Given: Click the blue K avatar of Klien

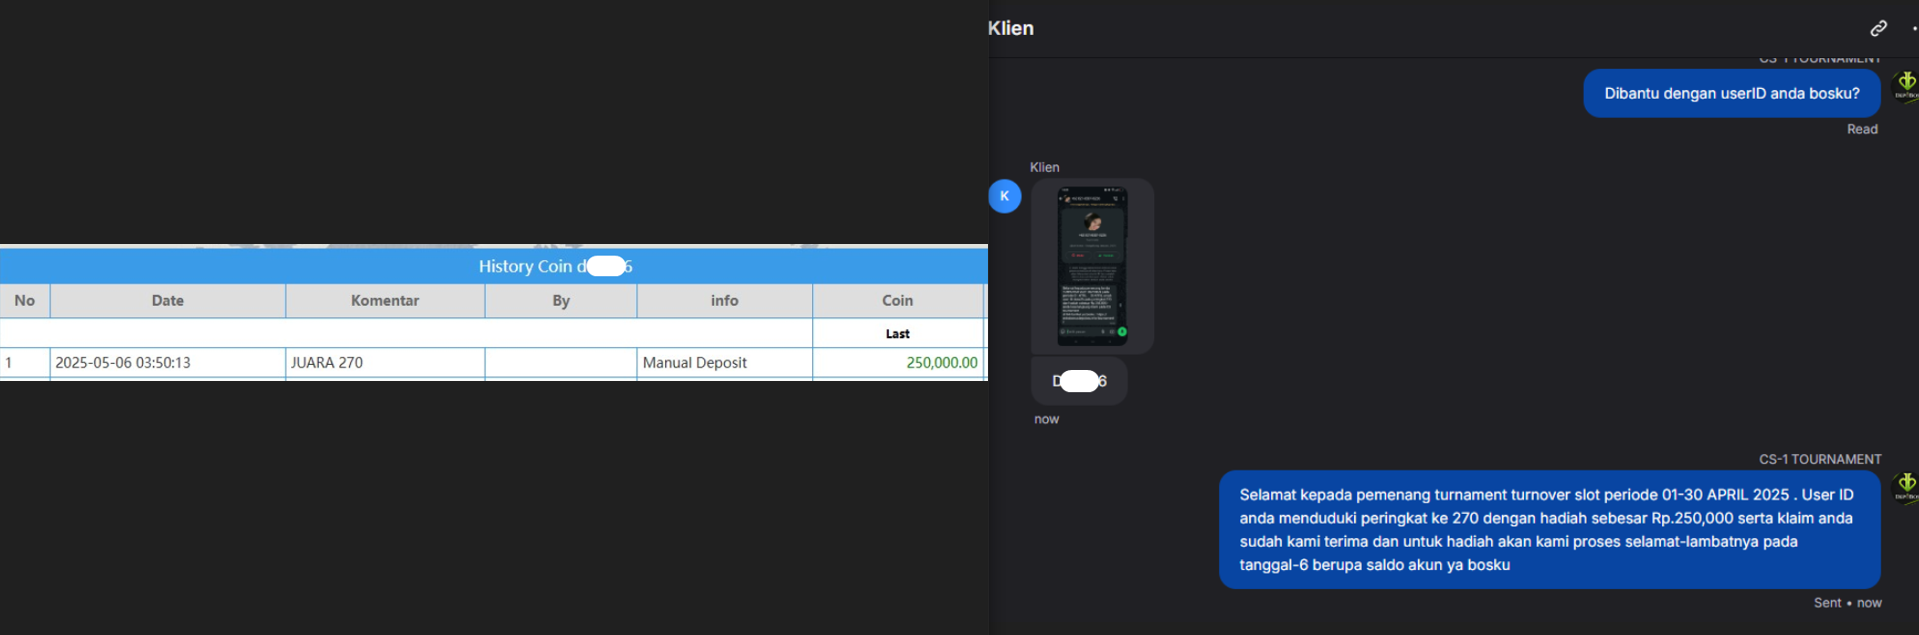Looking at the screenshot, I should (1005, 196).
